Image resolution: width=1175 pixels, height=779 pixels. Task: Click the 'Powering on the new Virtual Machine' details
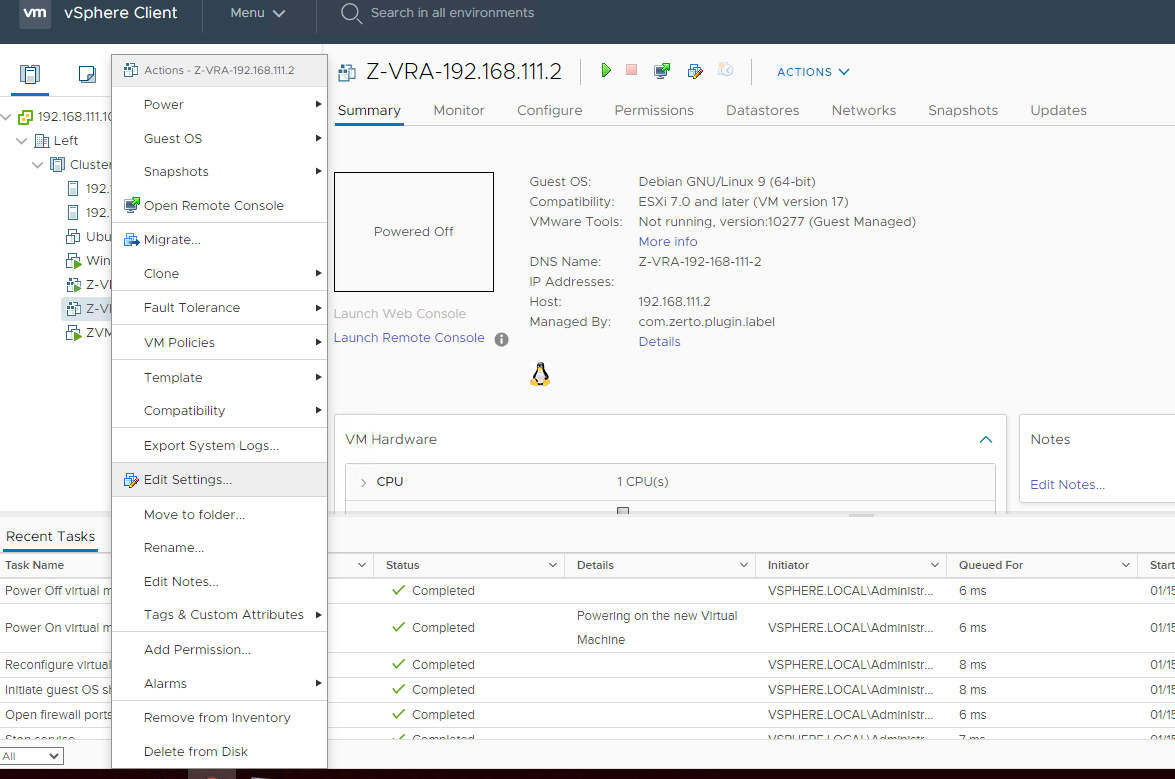[x=657, y=628]
